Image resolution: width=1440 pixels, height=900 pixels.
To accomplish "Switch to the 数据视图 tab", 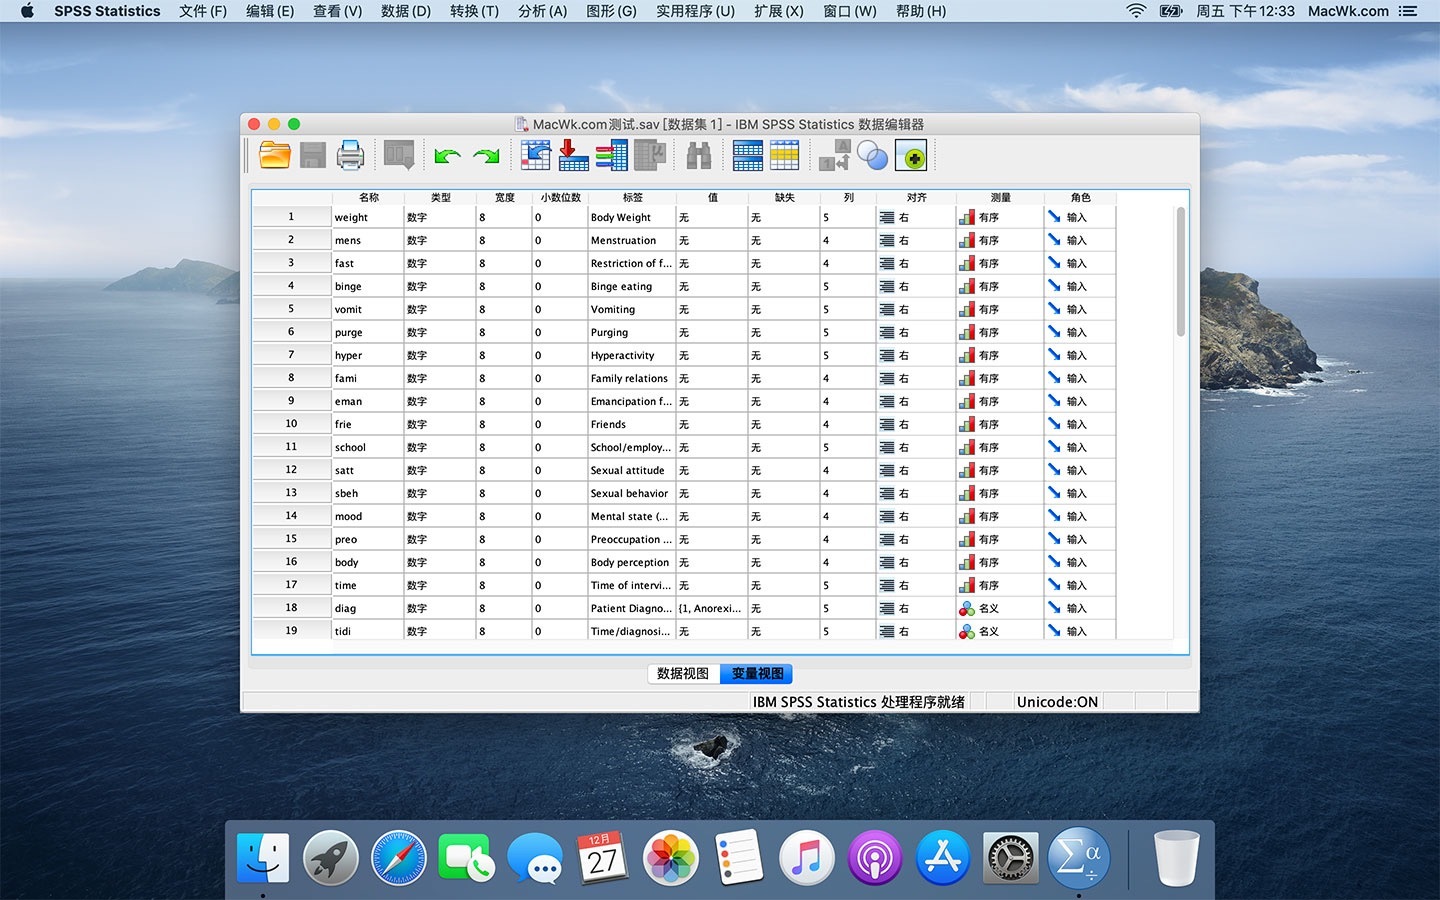I will (683, 673).
